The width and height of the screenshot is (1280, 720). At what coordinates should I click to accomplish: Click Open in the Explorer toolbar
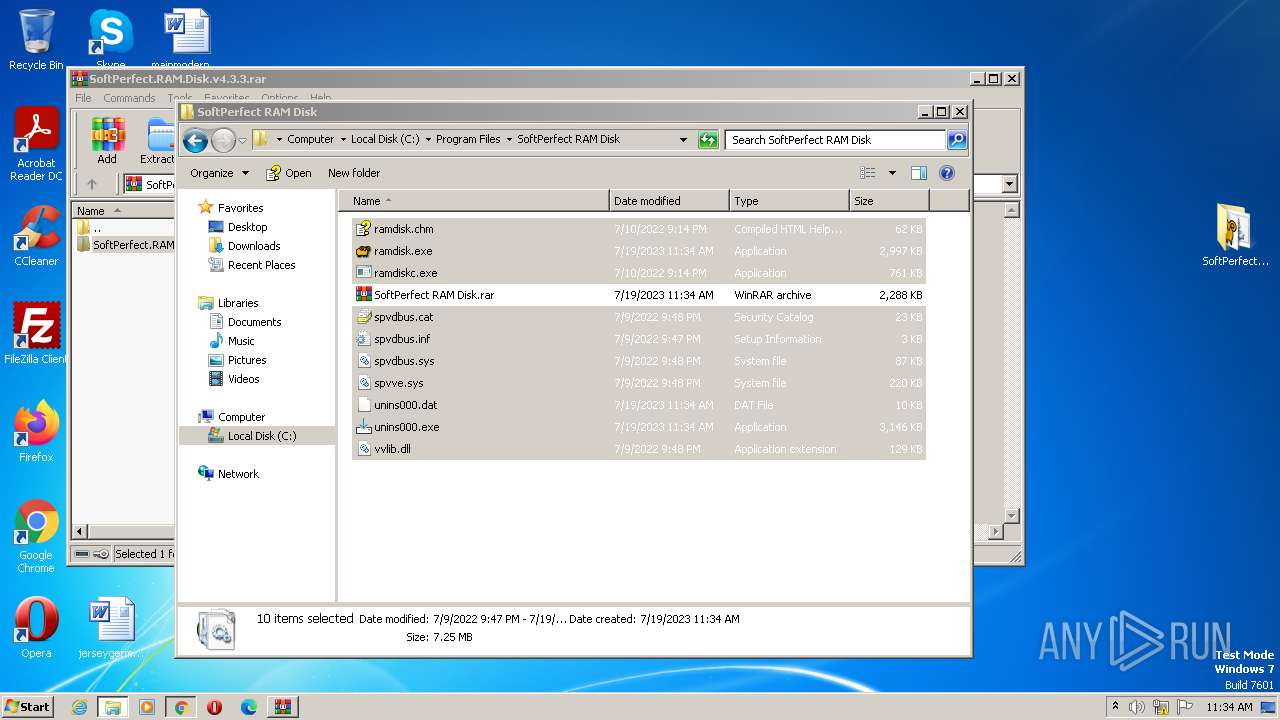pyautogui.click(x=289, y=173)
